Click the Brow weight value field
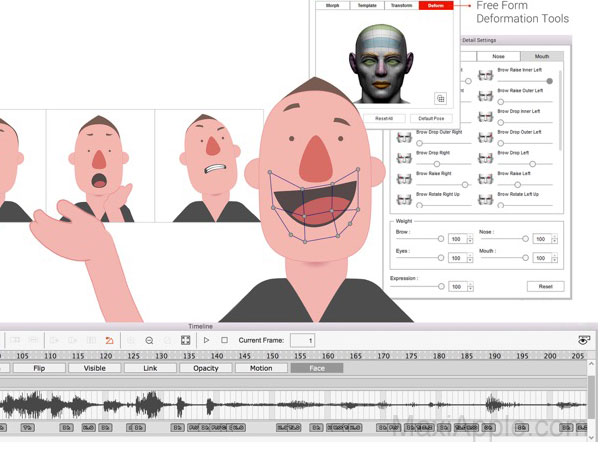This screenshot has width=600, height=450. [457, 239]
